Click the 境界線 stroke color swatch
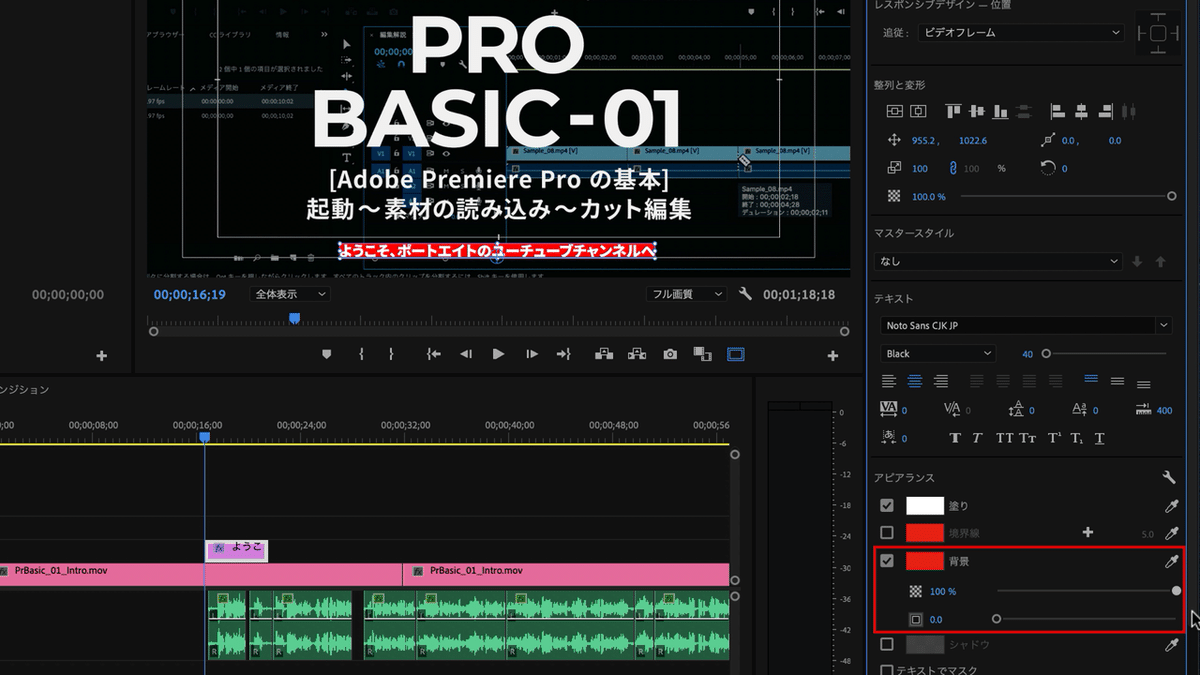This screenshot has height=675, width=1200. pos(925,533)
